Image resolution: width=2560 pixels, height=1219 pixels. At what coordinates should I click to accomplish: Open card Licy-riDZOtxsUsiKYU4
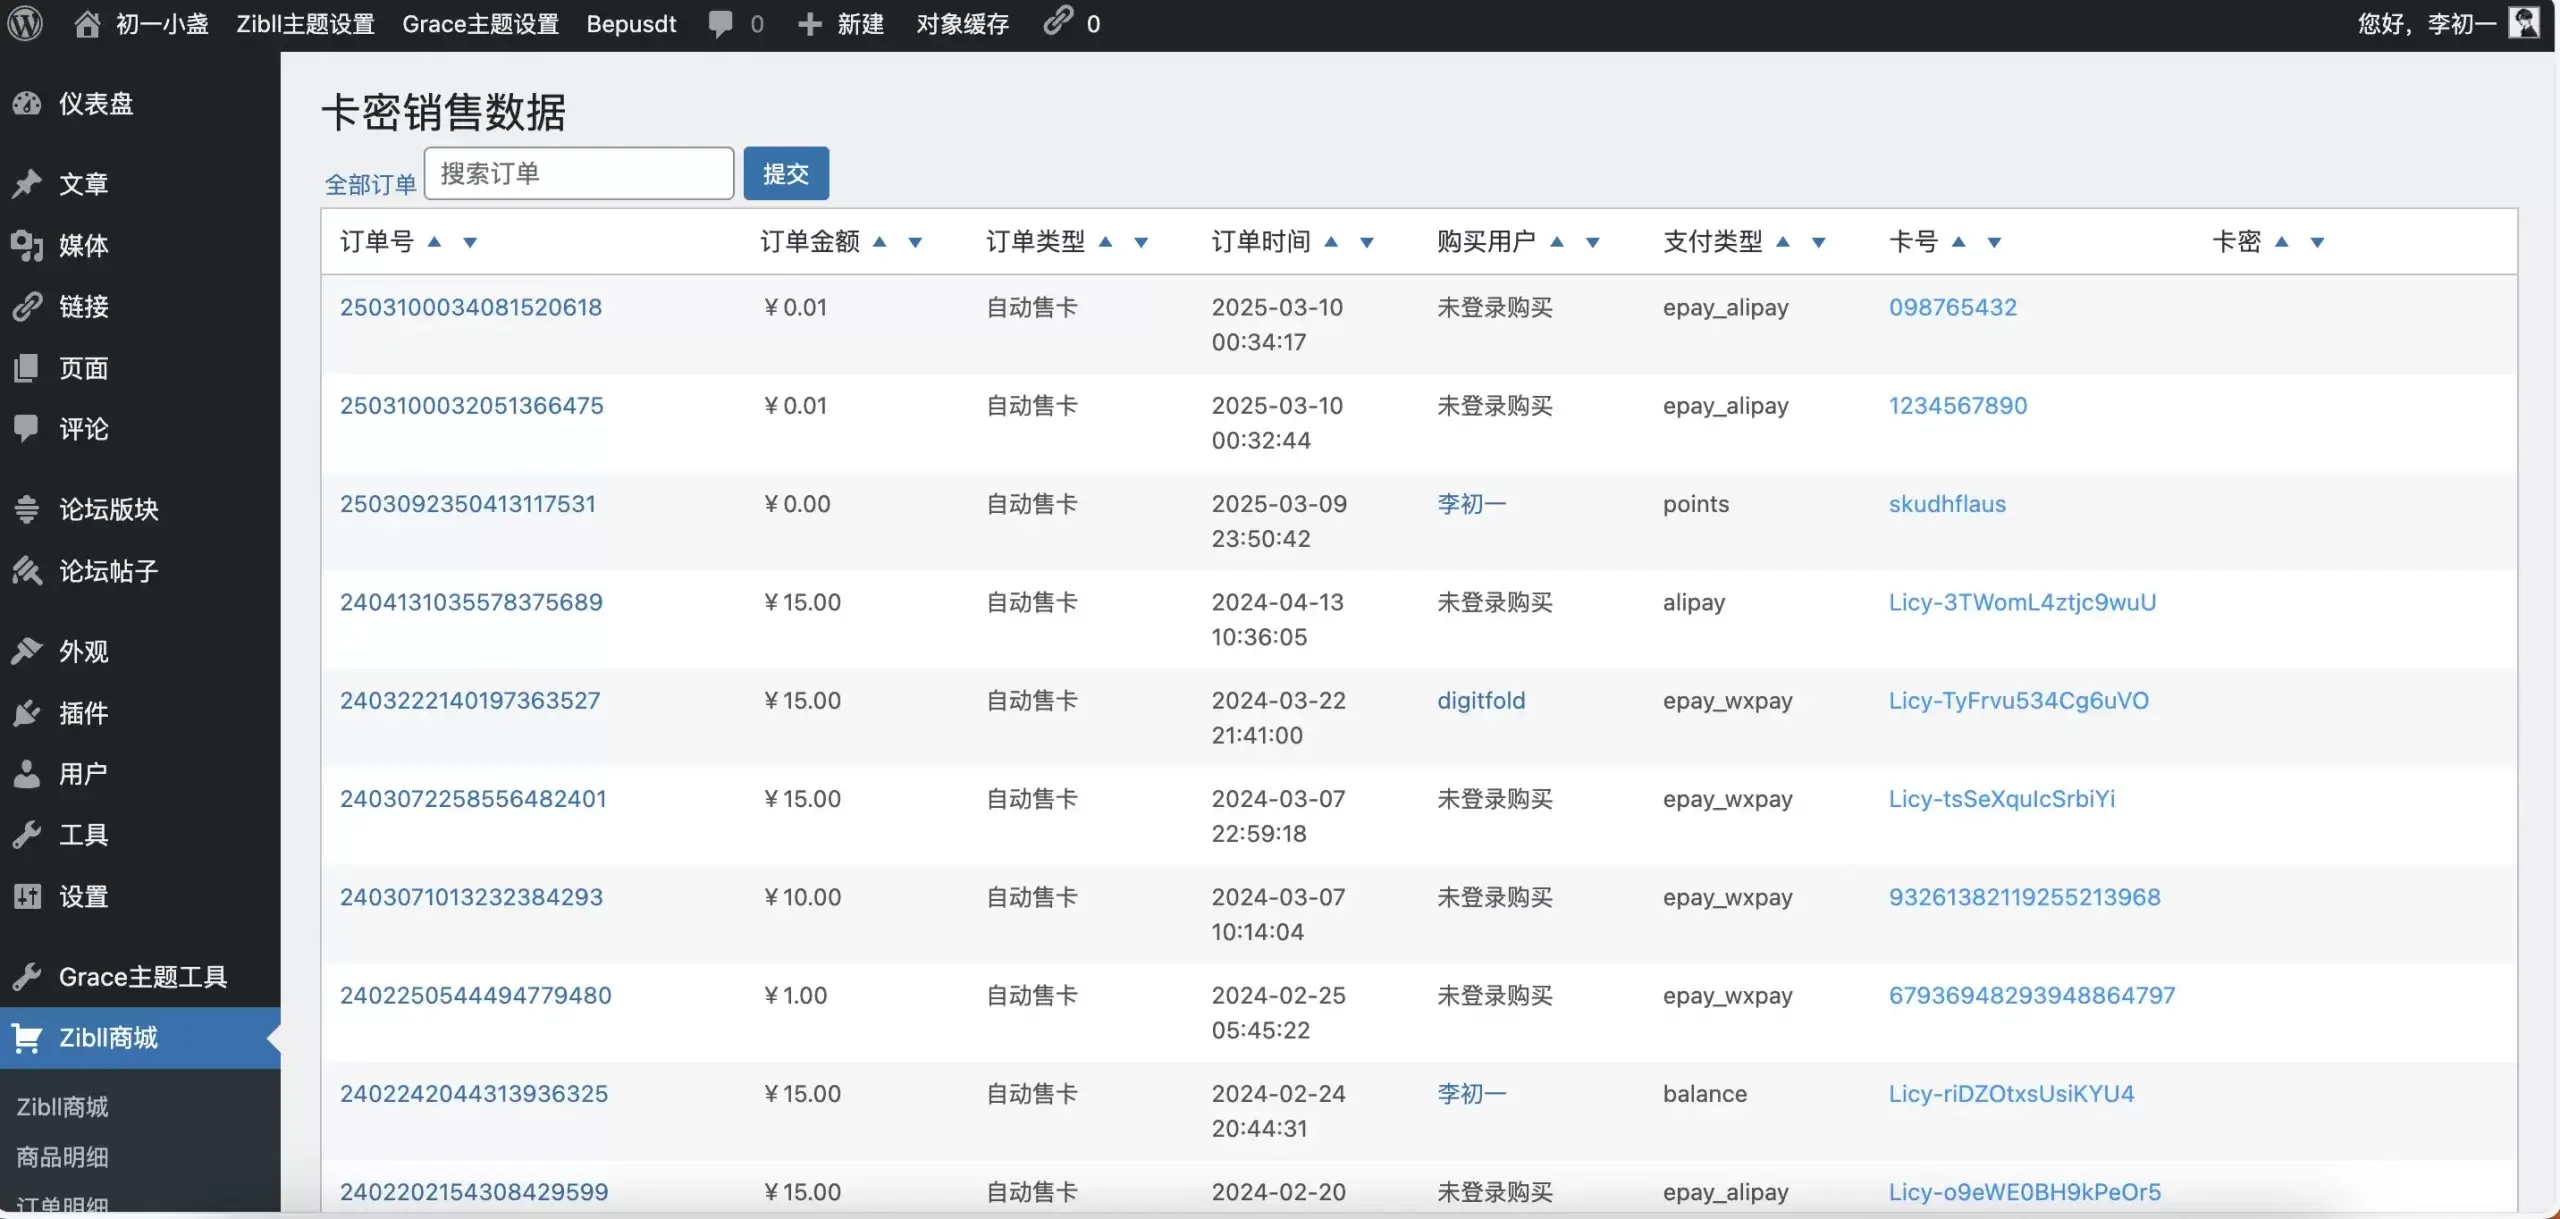pyautogui.click(x=2011, y=1093)
